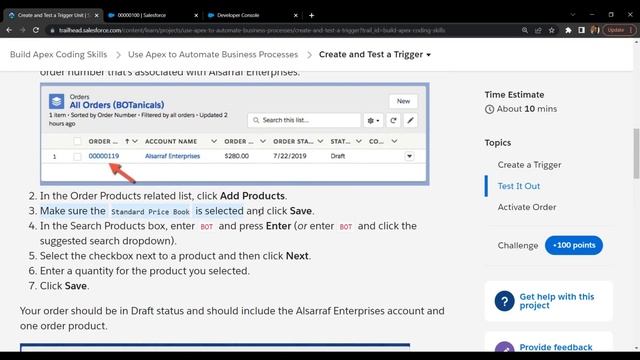The height and width of the screenshot is (360, 640).
Task: Click the Provide feedback link
Action: (556, 347)
